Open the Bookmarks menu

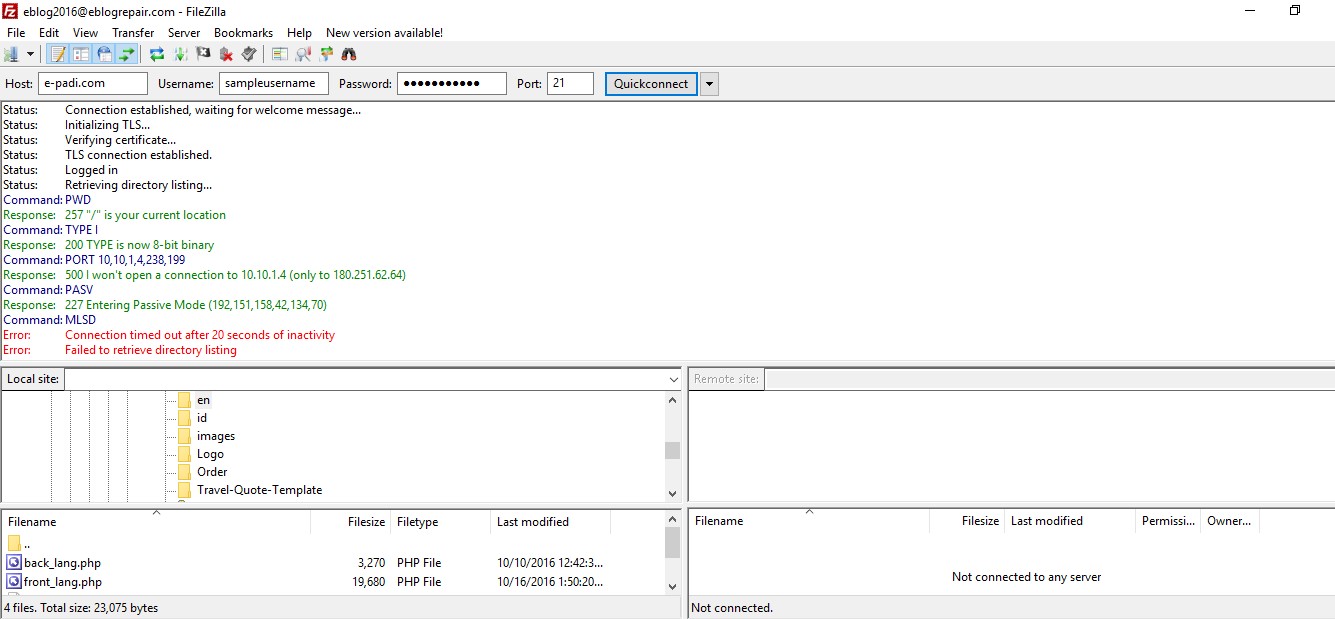[x=243, y=33]
